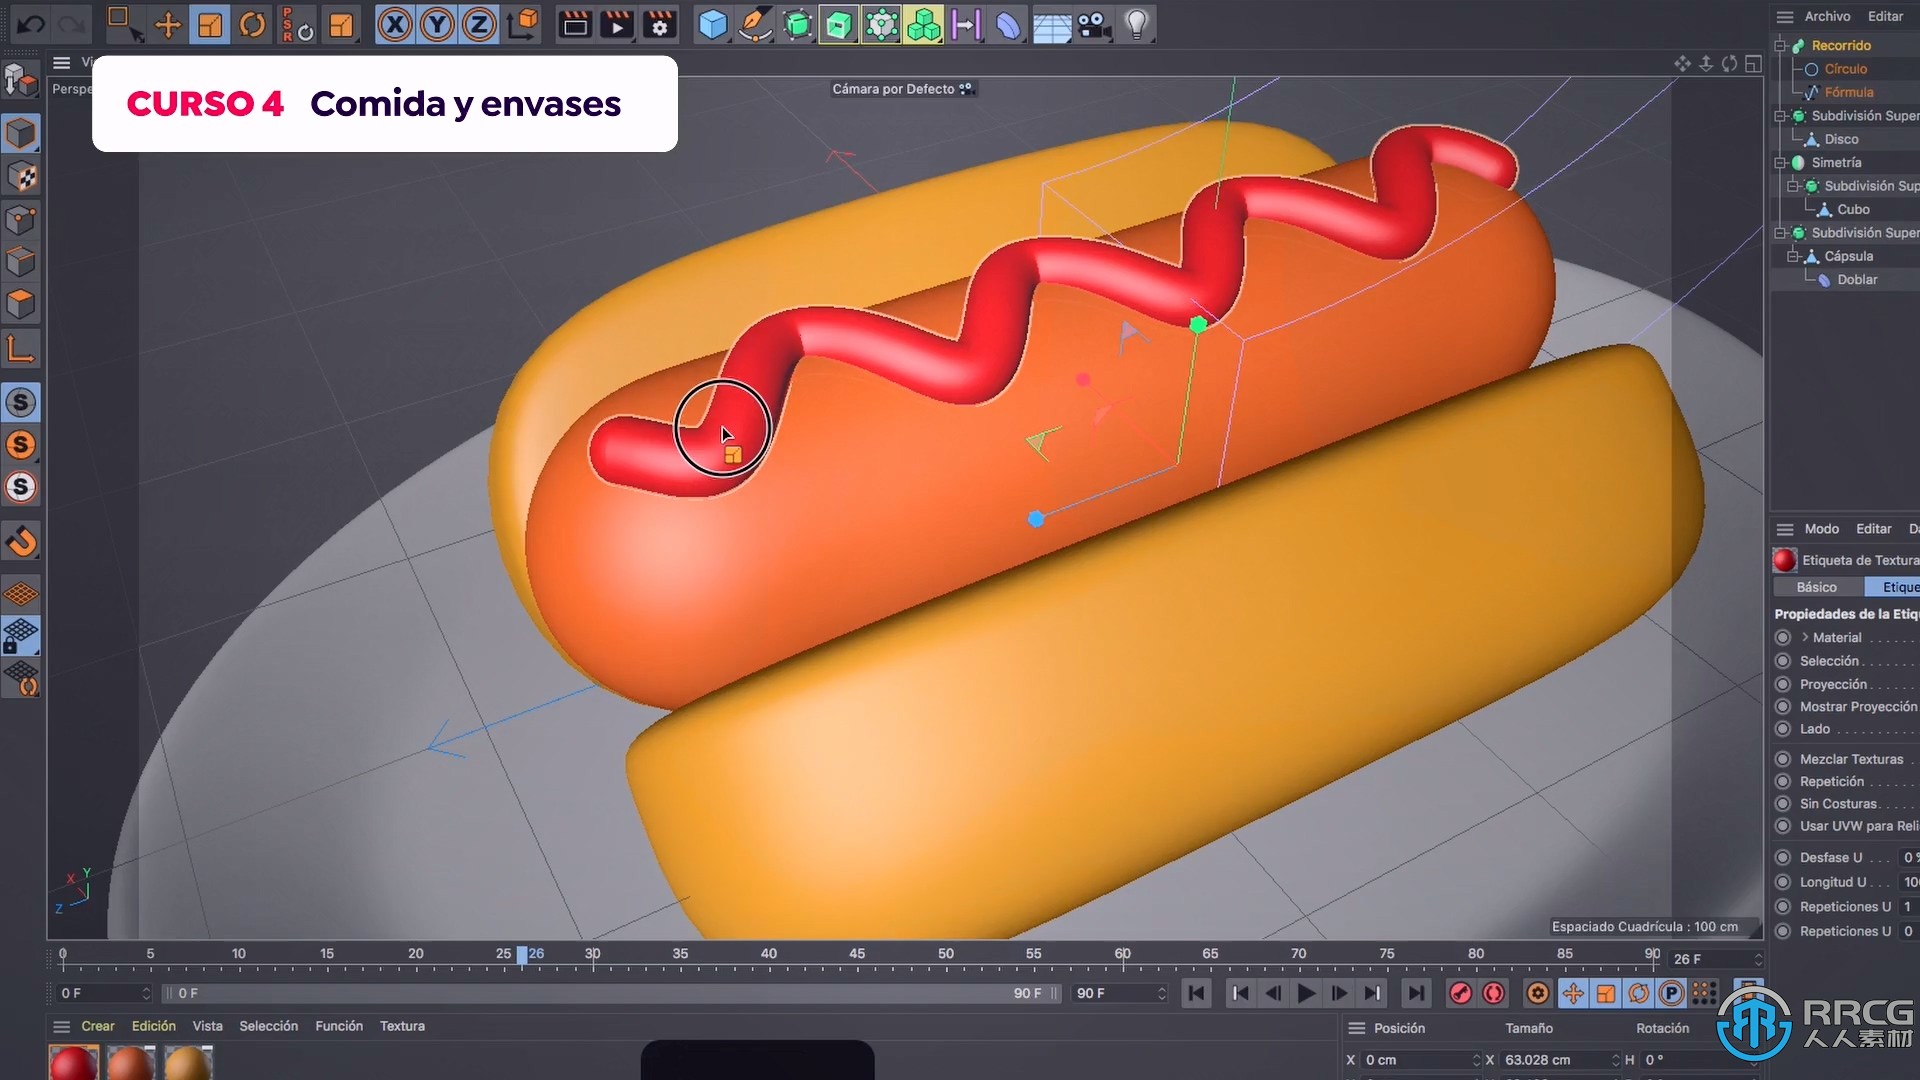Click Record Active Objects key icon
The image size is (1920, 1080).
pos(1460,993)
